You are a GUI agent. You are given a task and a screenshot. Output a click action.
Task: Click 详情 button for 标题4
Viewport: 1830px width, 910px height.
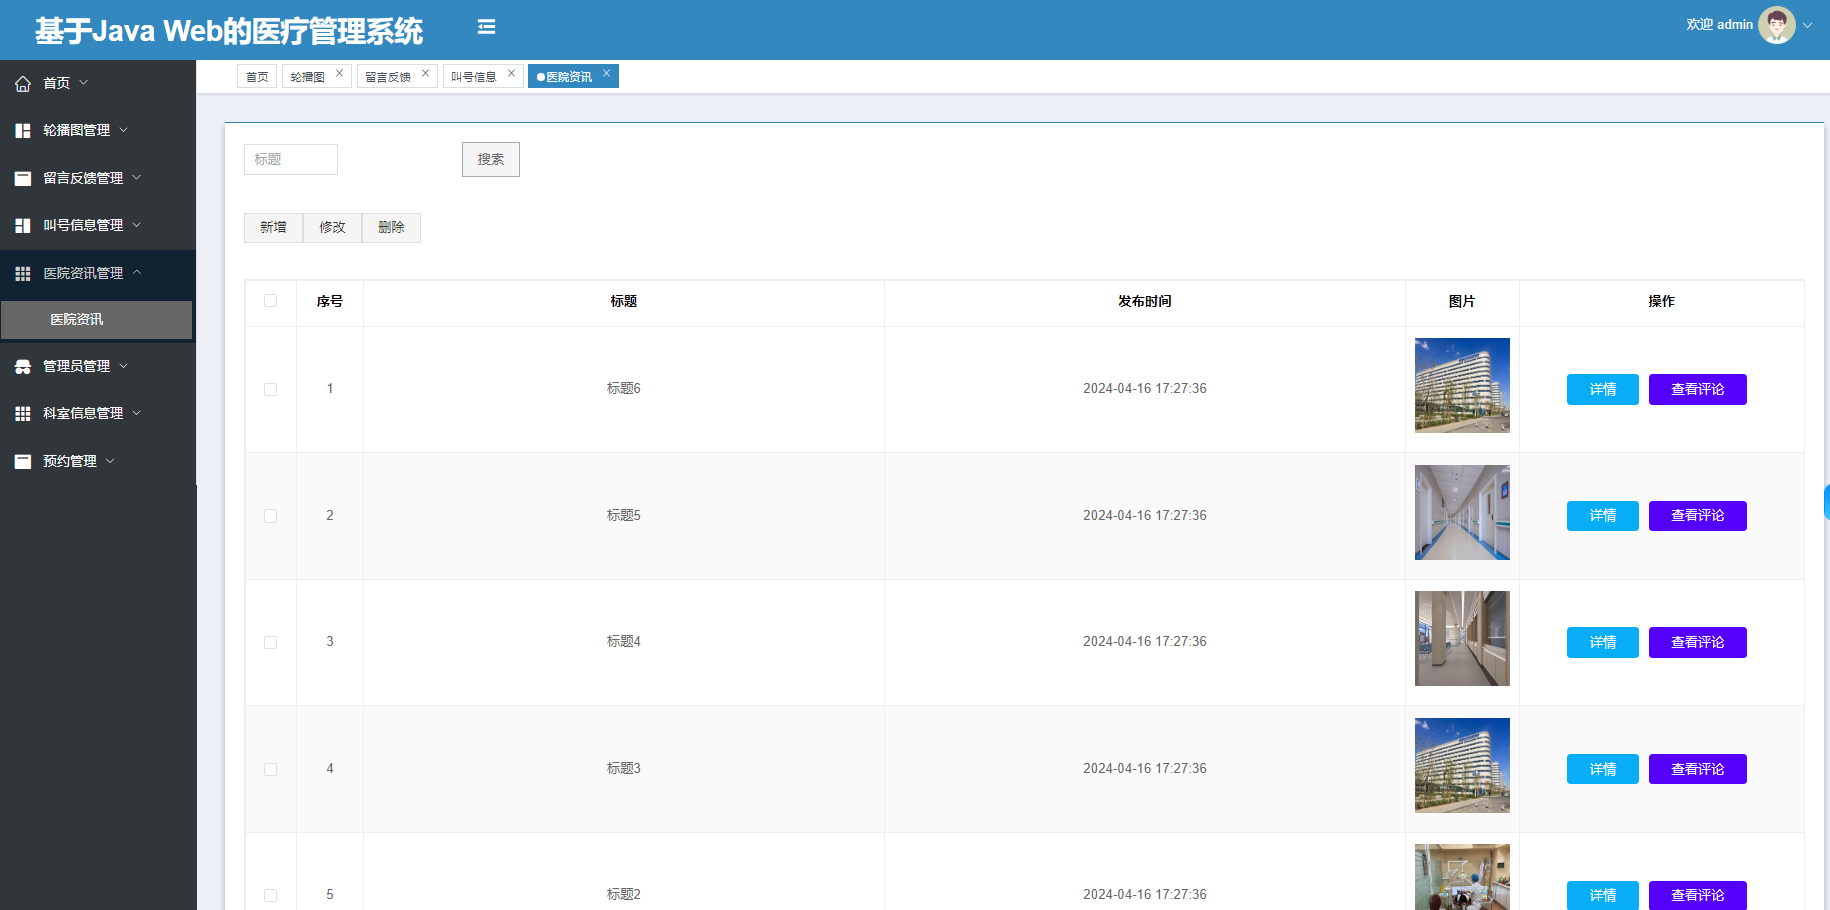[x=1603, y=643]
